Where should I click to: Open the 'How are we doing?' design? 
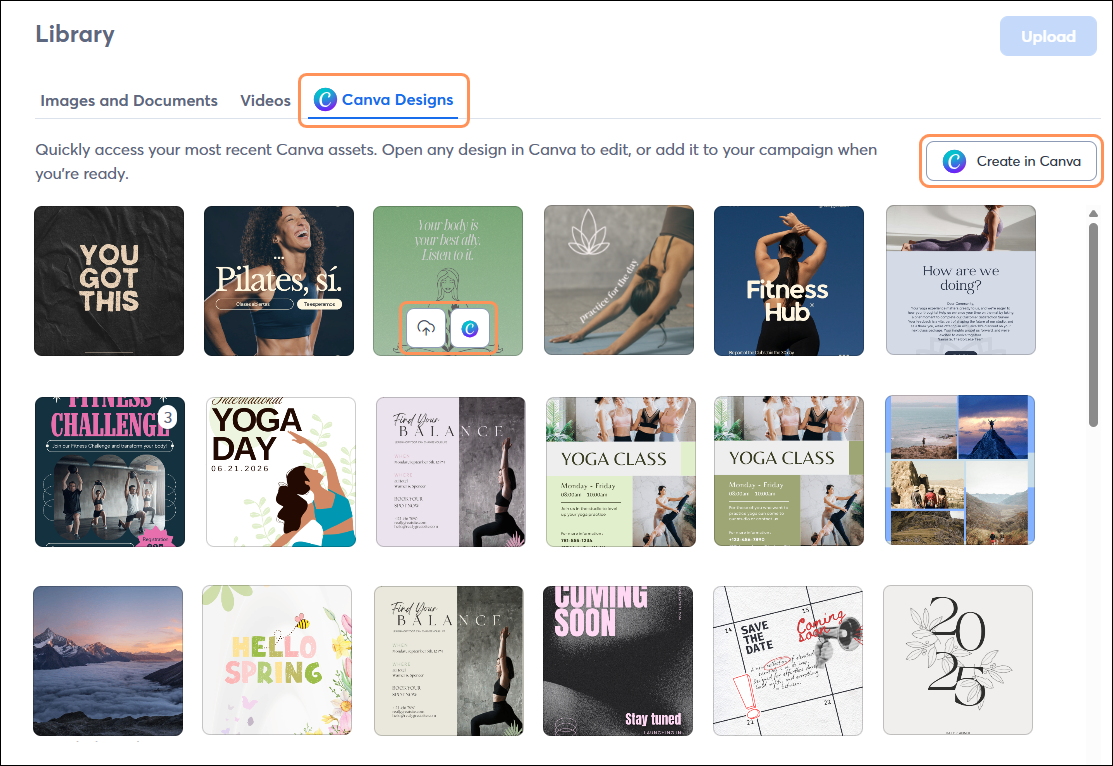(x=960, y=281)
